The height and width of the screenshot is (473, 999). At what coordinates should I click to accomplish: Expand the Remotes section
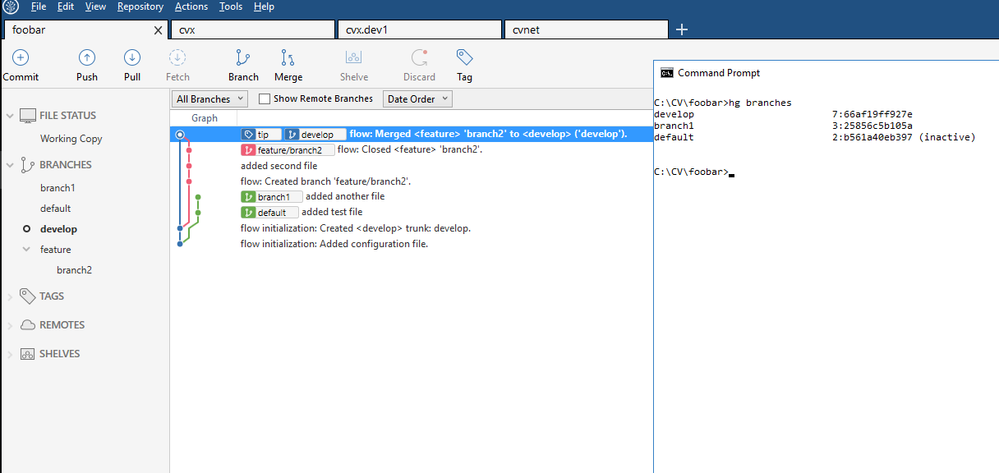pos(10,325)
